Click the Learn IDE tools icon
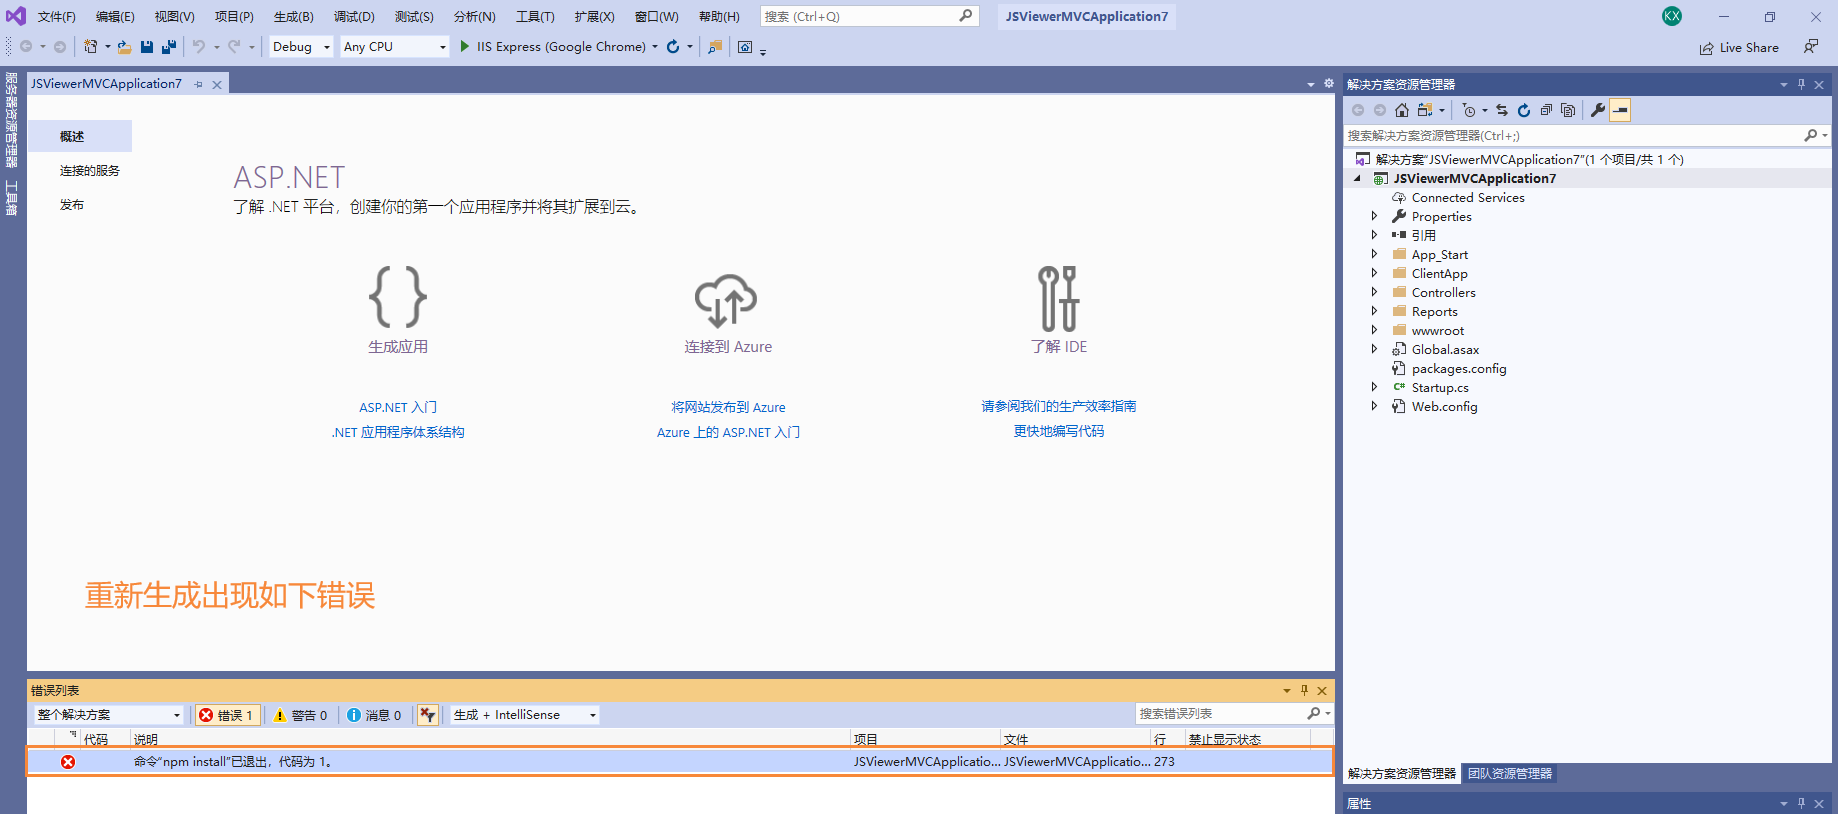The height and width of the screenshot is (814, 1838). pyautogui.click(x=1058, y=298)
